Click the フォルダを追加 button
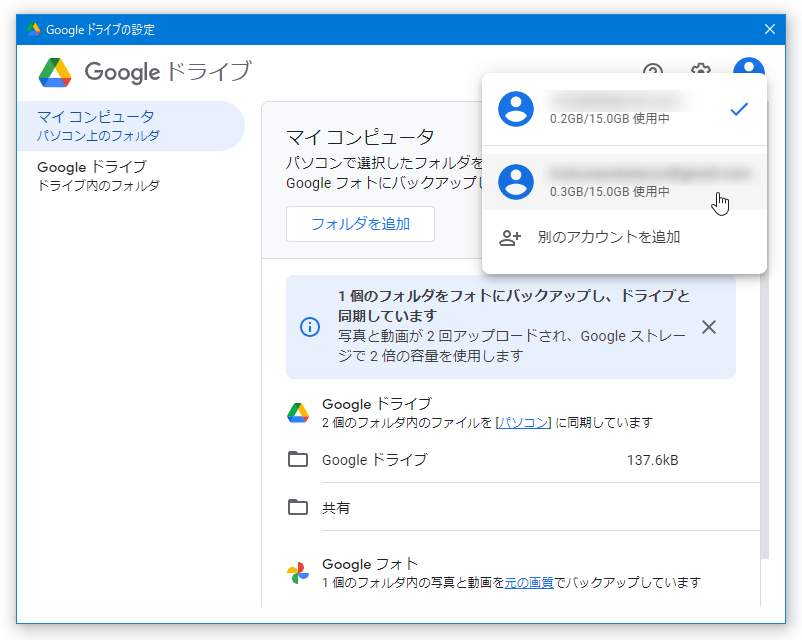The height and width of the screenshot is (640, 802). point(360,224)
